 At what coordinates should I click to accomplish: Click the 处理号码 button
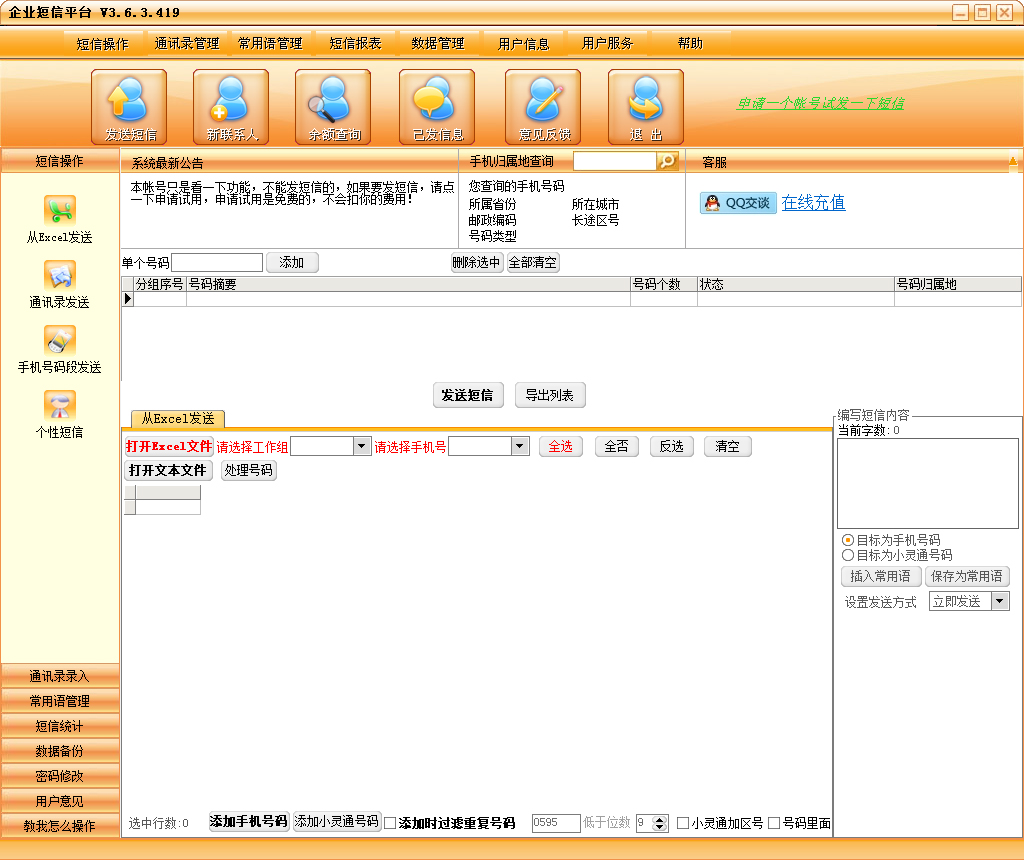[249, 470]
